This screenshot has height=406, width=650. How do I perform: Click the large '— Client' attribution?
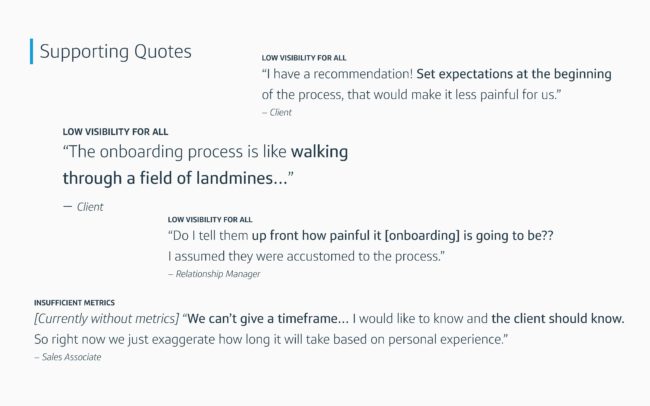[83, 207]
